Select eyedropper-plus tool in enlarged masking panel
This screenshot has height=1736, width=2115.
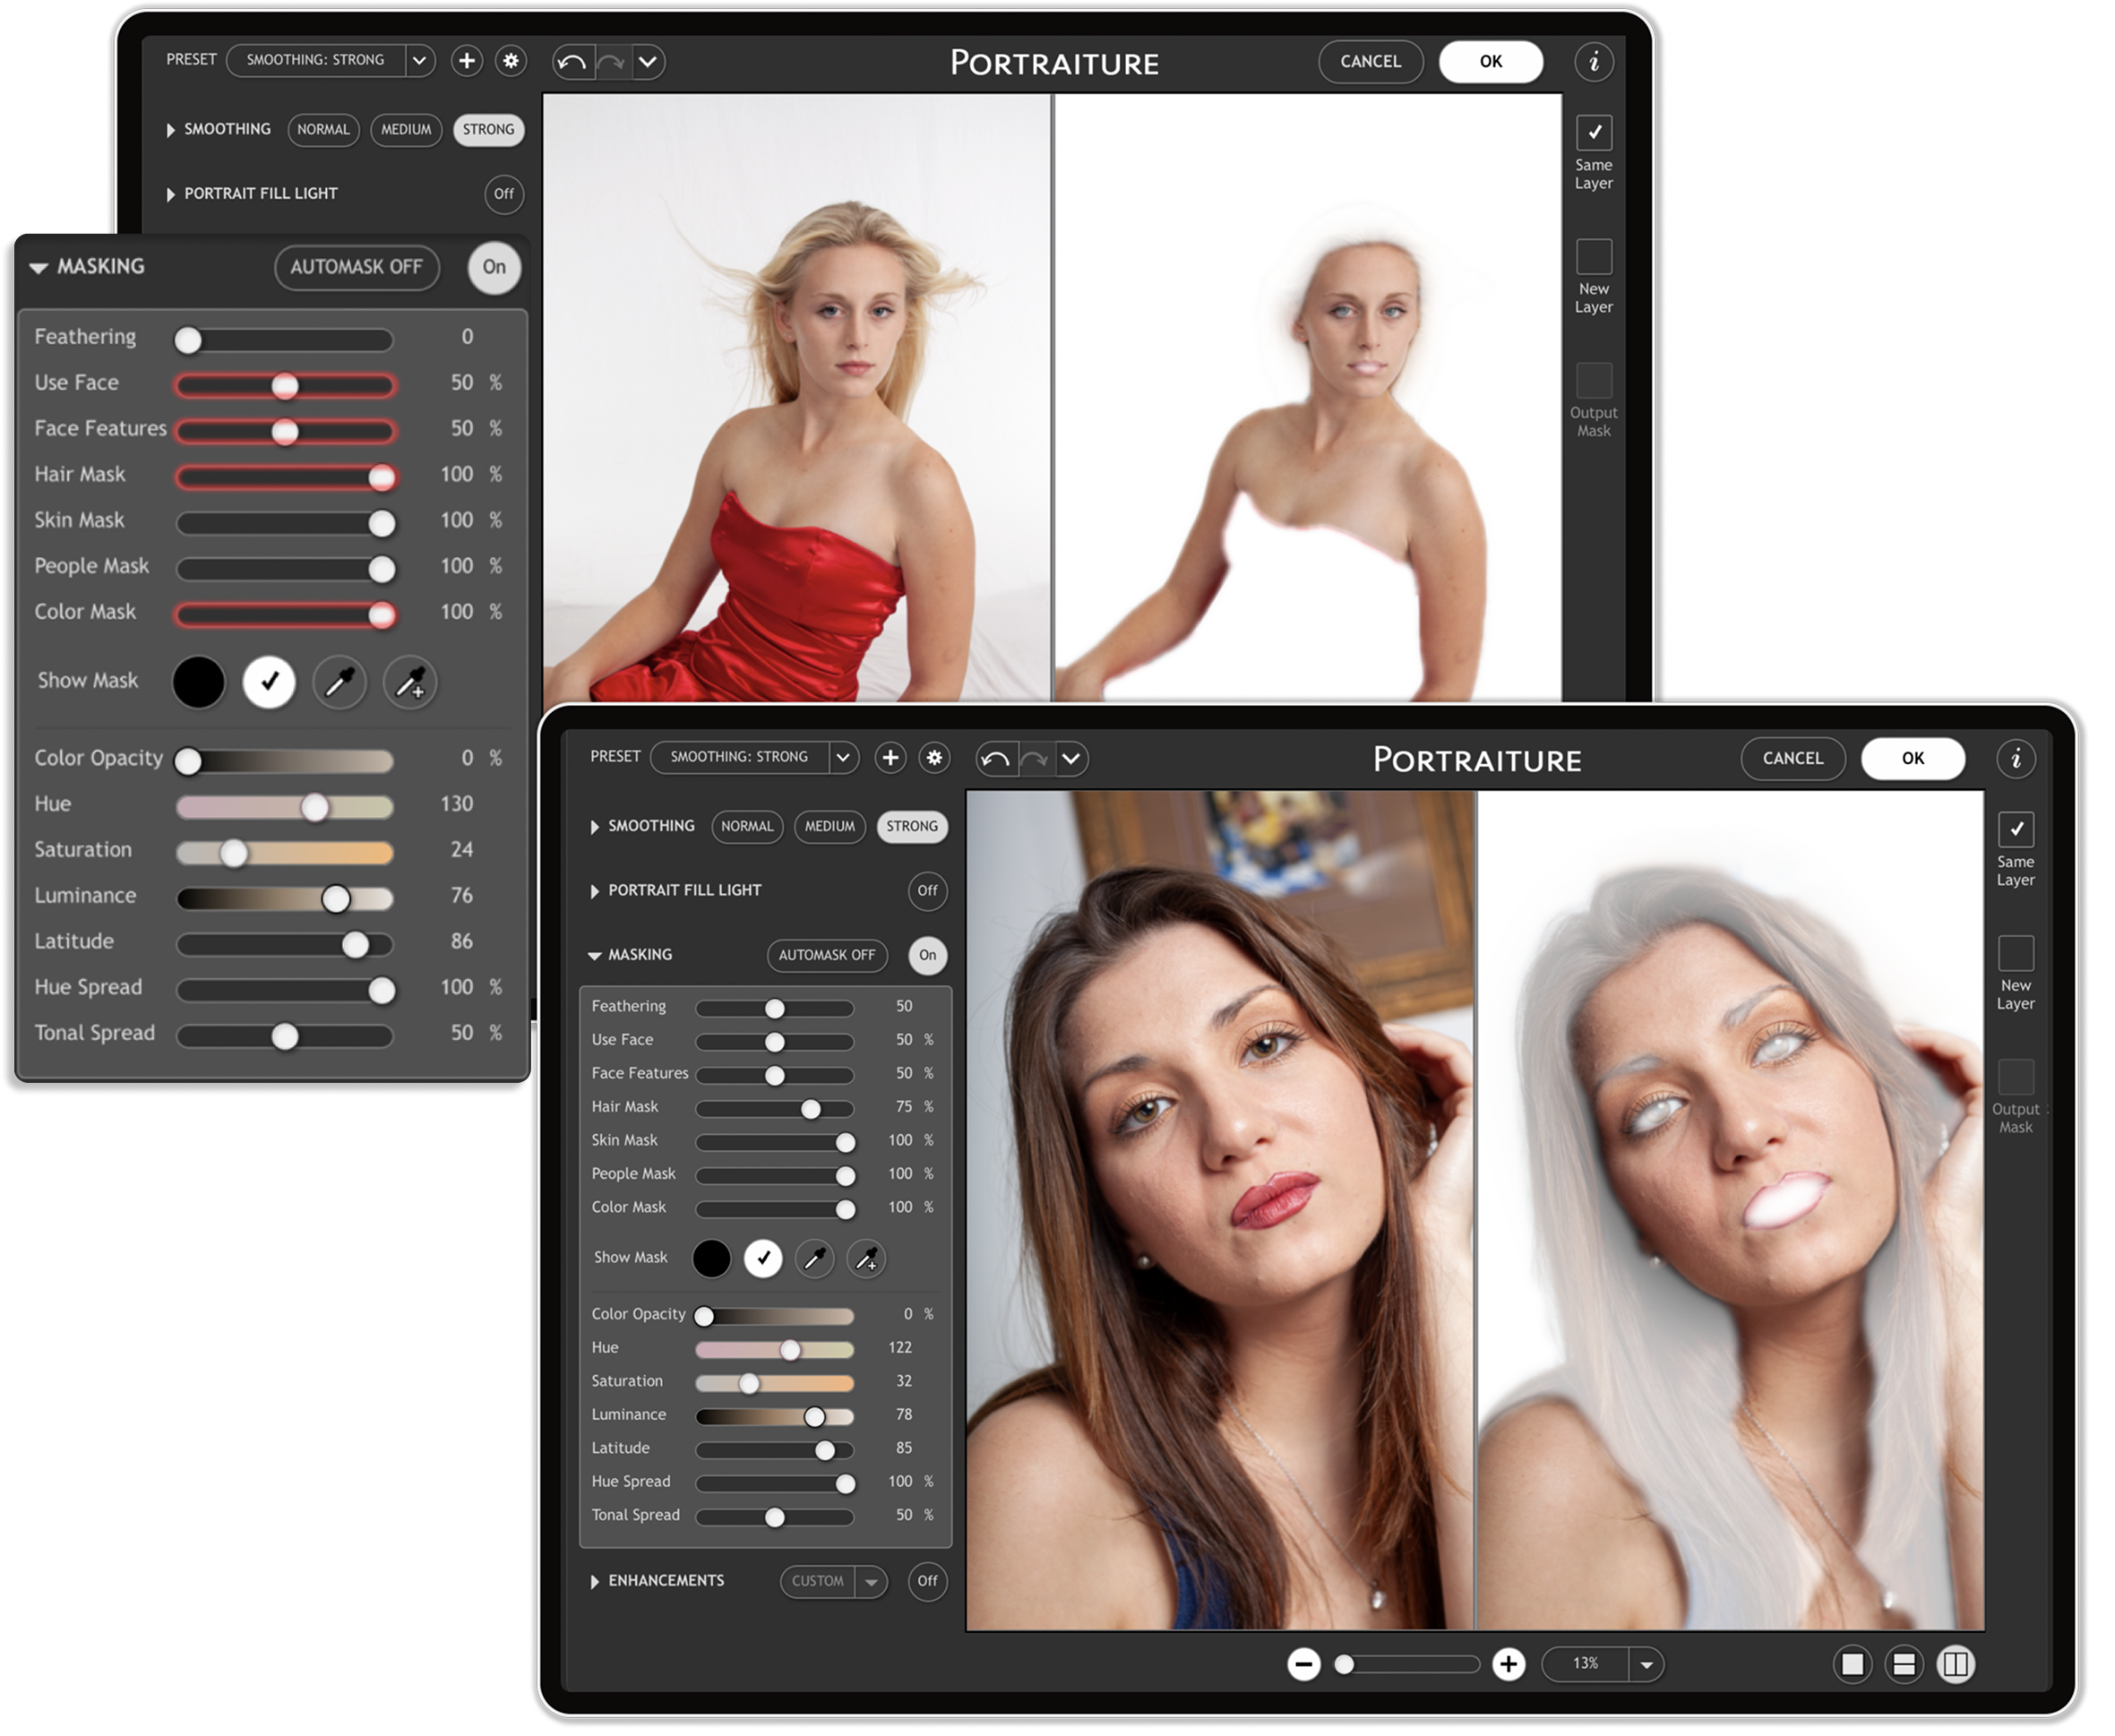(x=410, y=683)
